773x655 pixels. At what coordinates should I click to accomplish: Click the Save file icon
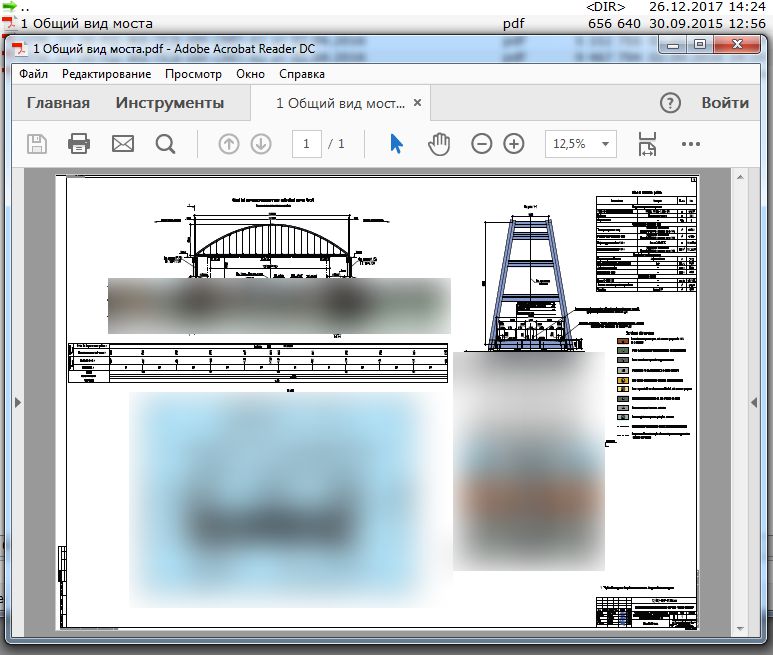coord(37,144)
